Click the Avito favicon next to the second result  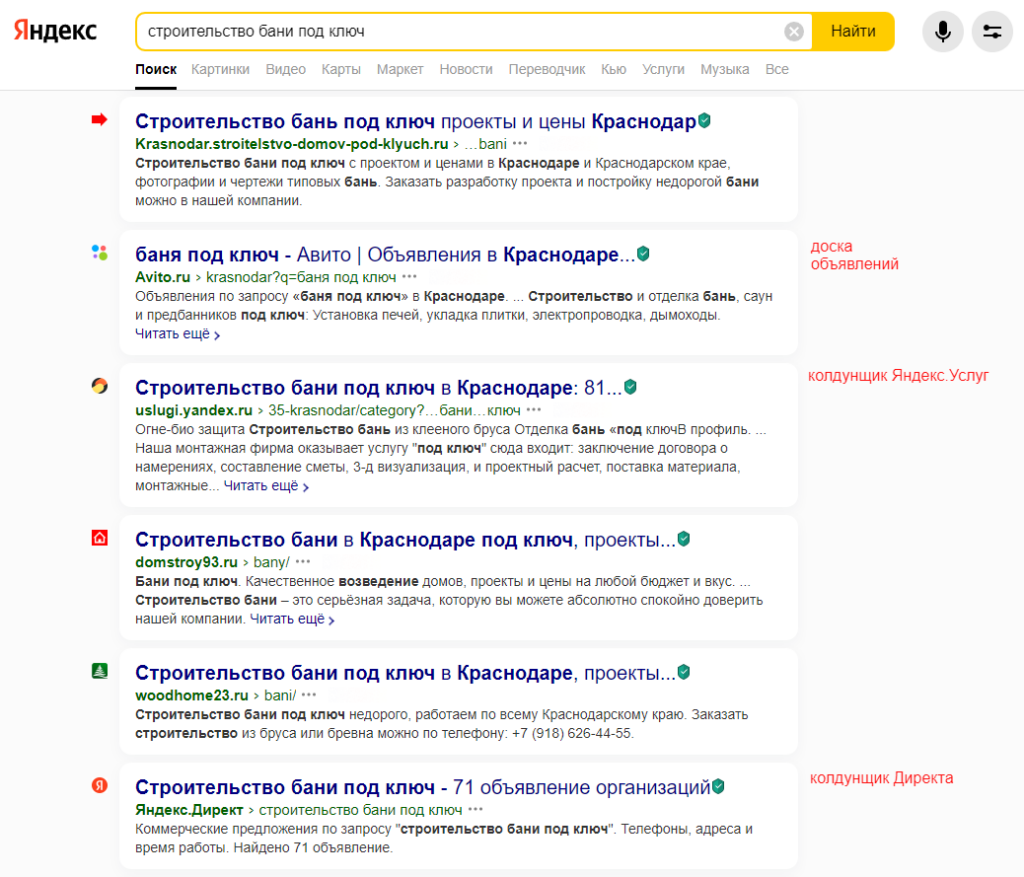tap(99, 253)
